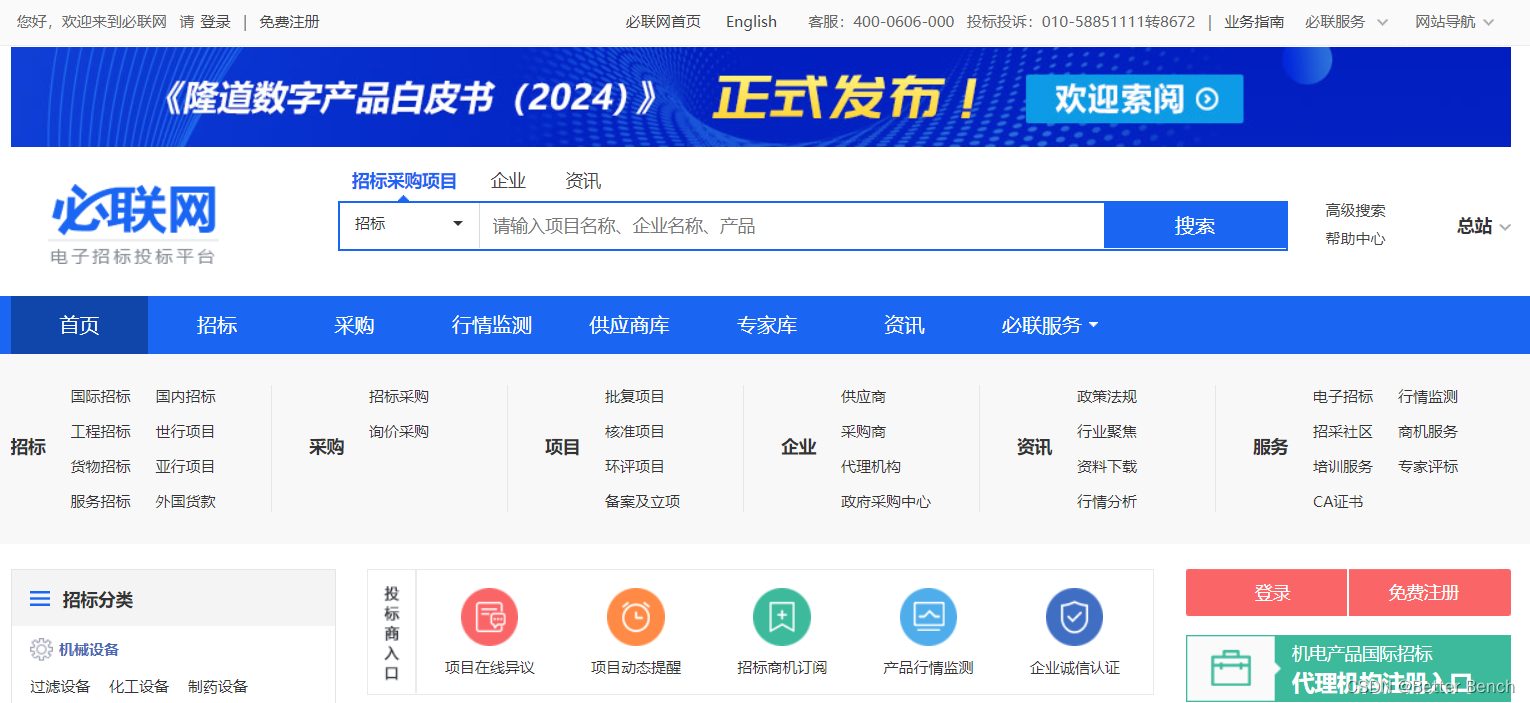Open 资料下载 link
Image resolution: width=1530 pixels, height=703 pixels.
point(1106,467)
